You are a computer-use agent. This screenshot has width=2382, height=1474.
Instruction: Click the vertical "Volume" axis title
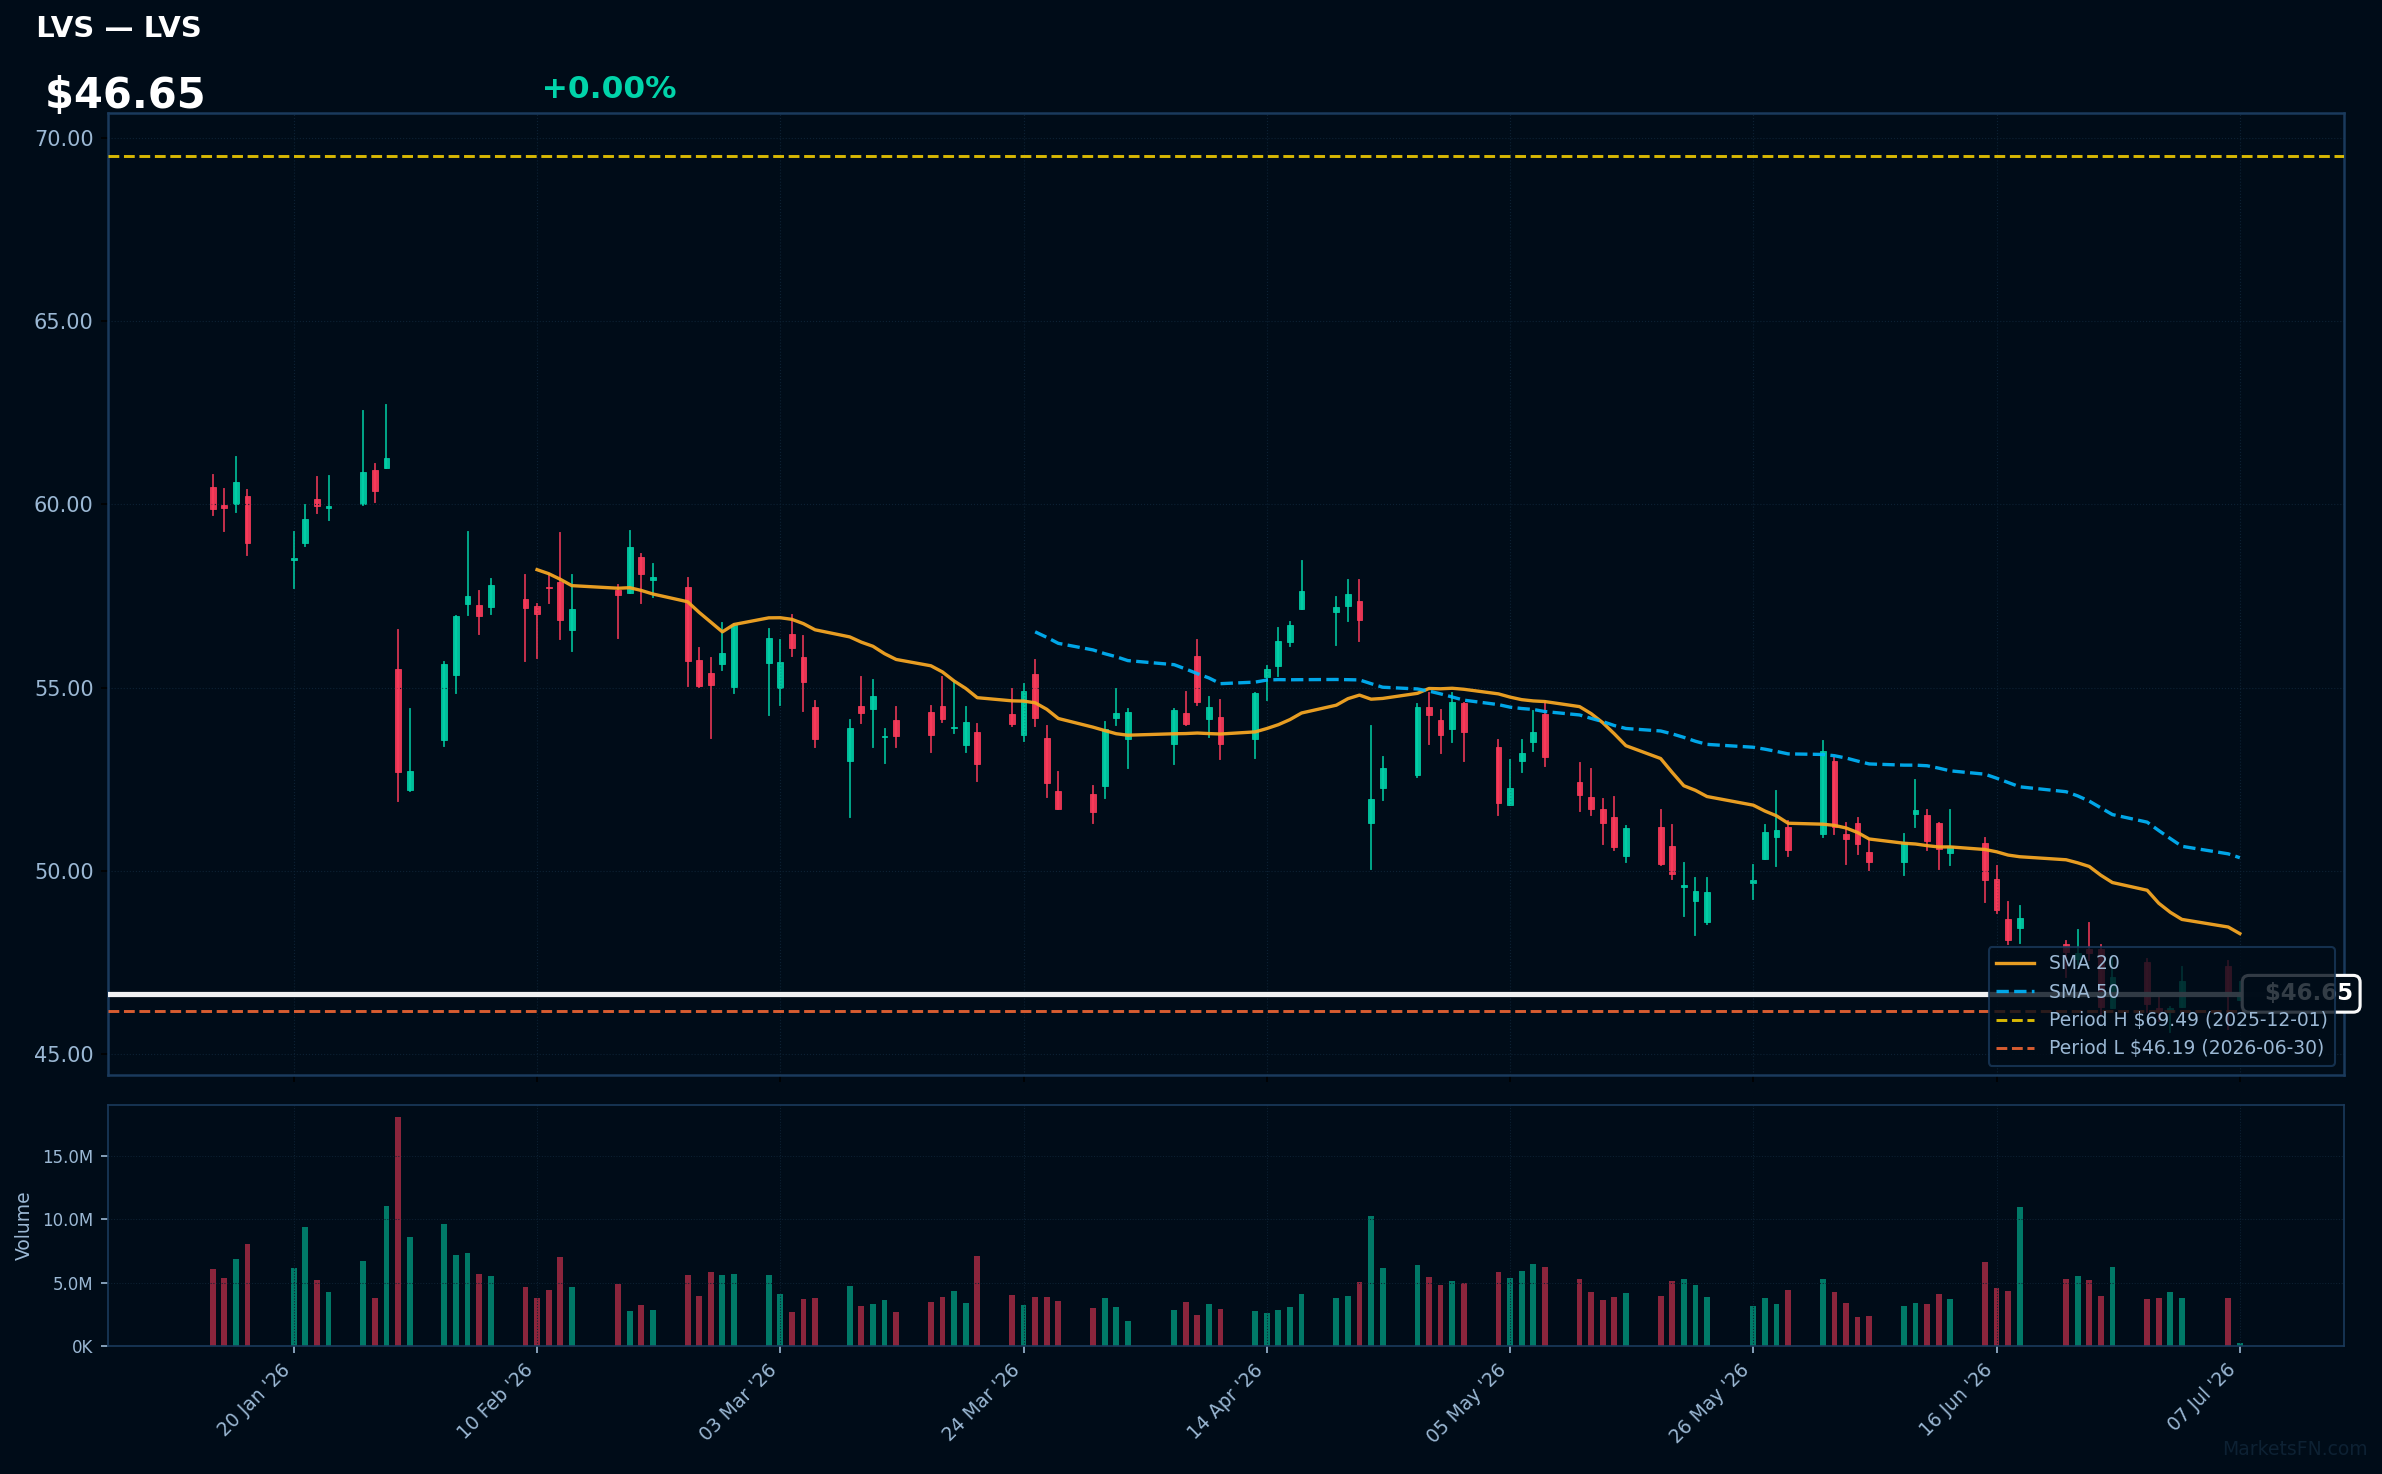click(x=23, y=1226)
